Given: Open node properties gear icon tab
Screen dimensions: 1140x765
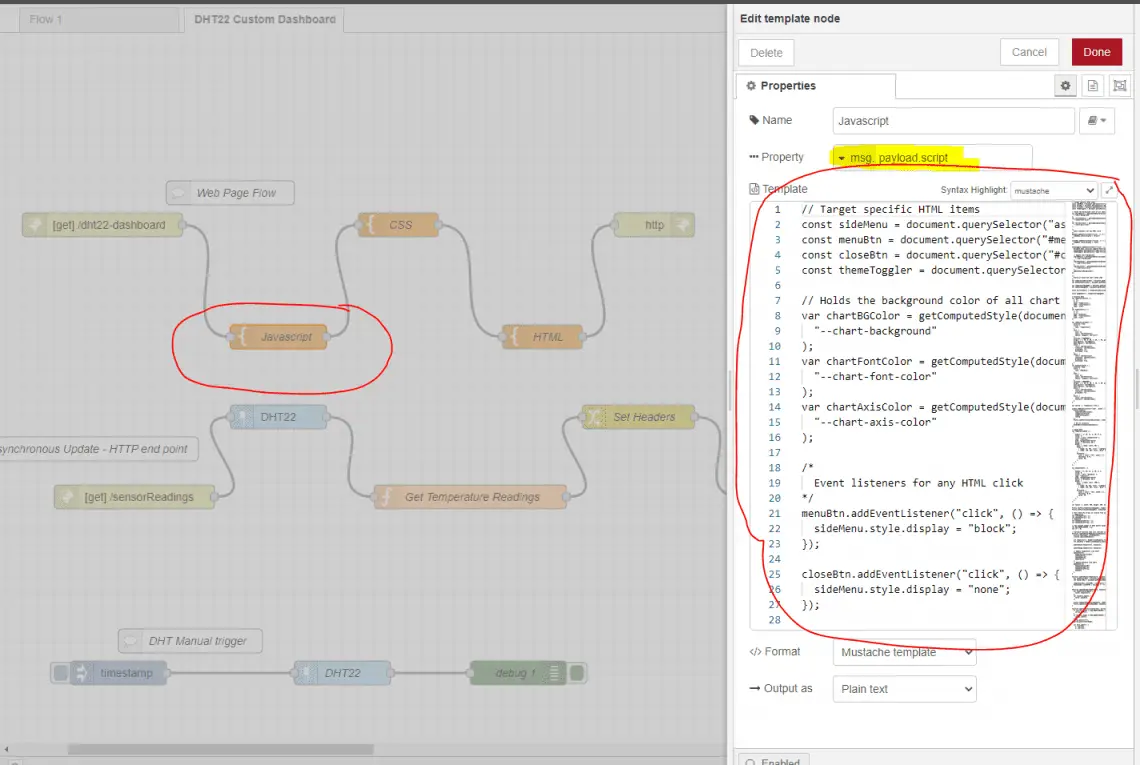Looking at the screenshot, I should (x=1065, y=86).
